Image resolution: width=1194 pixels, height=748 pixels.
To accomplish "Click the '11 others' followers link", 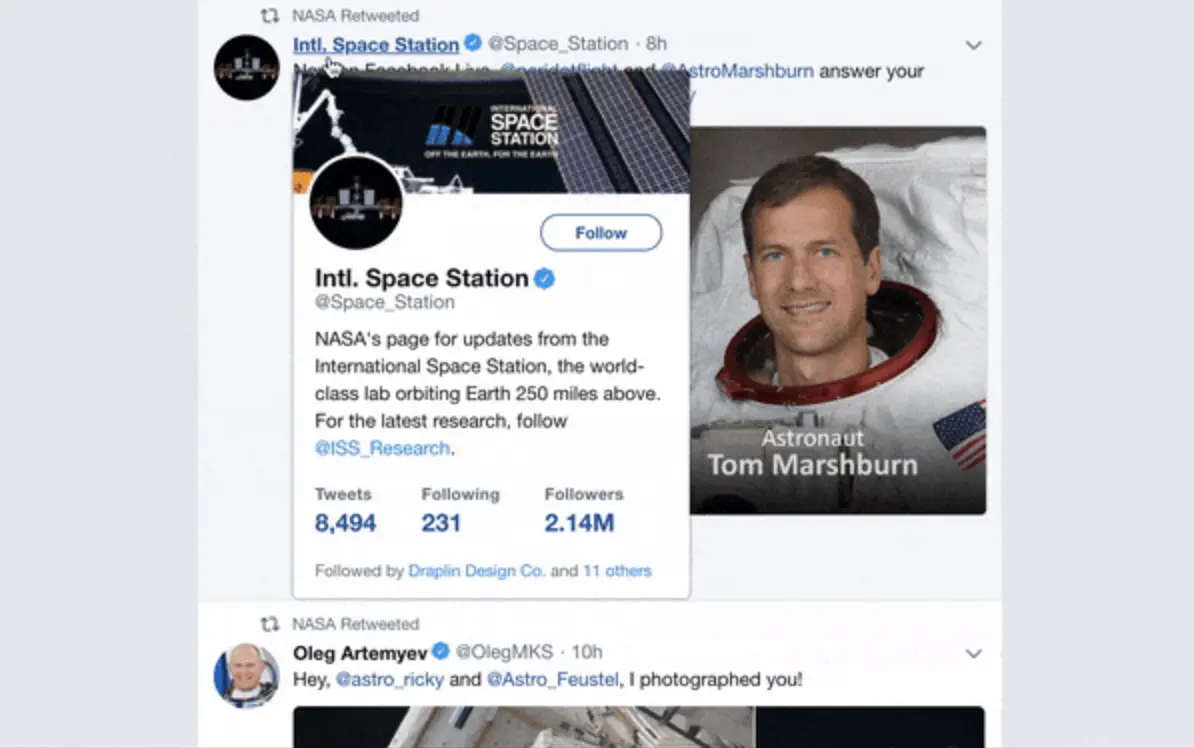I will pos(618,571).
